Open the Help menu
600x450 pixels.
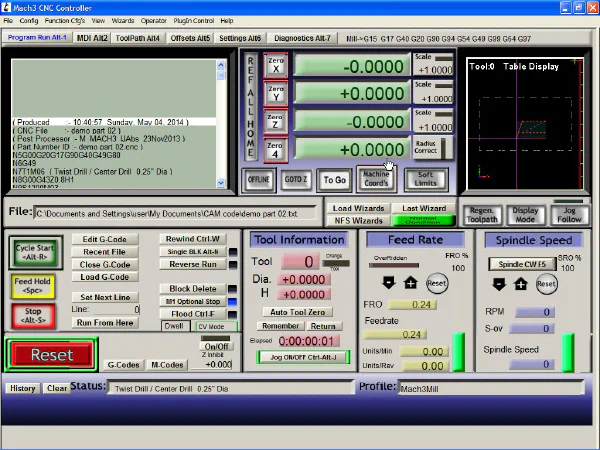227,21
